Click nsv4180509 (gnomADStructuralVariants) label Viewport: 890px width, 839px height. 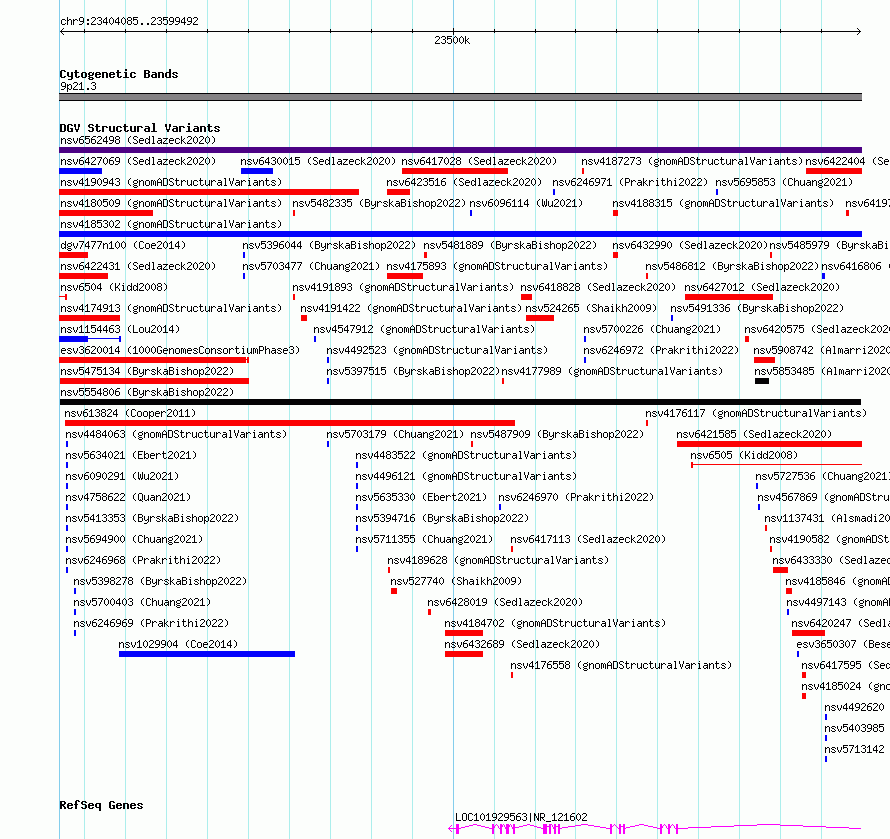tap(171, 203)
